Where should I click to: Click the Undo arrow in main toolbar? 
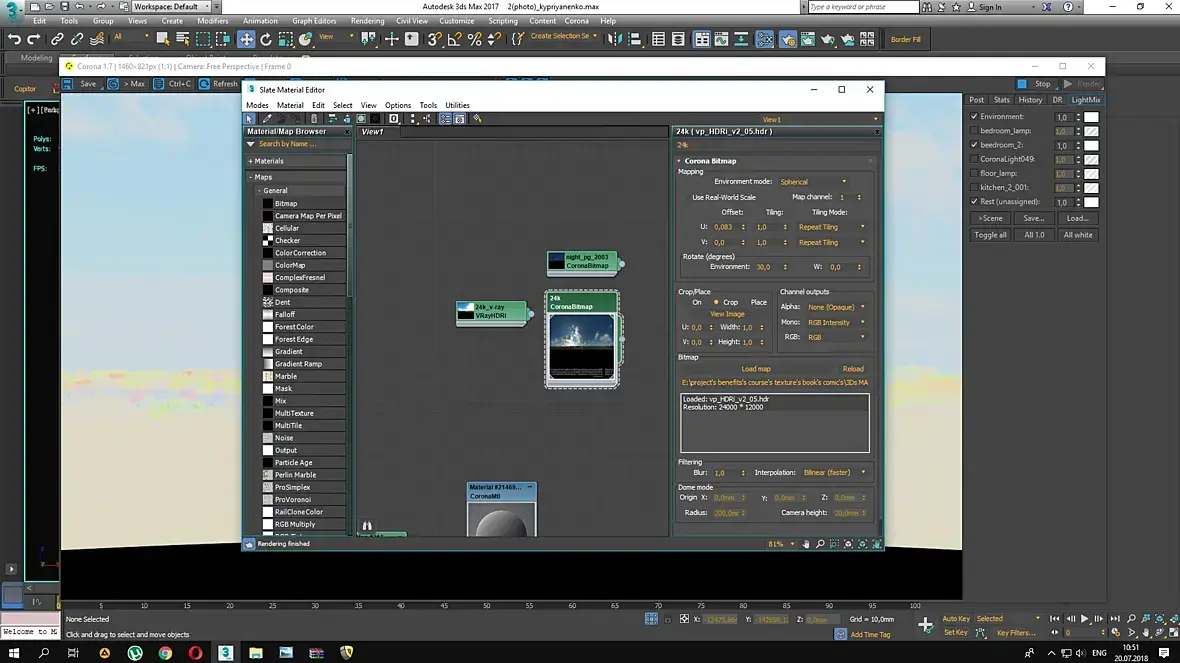click(x=14, y=39)
